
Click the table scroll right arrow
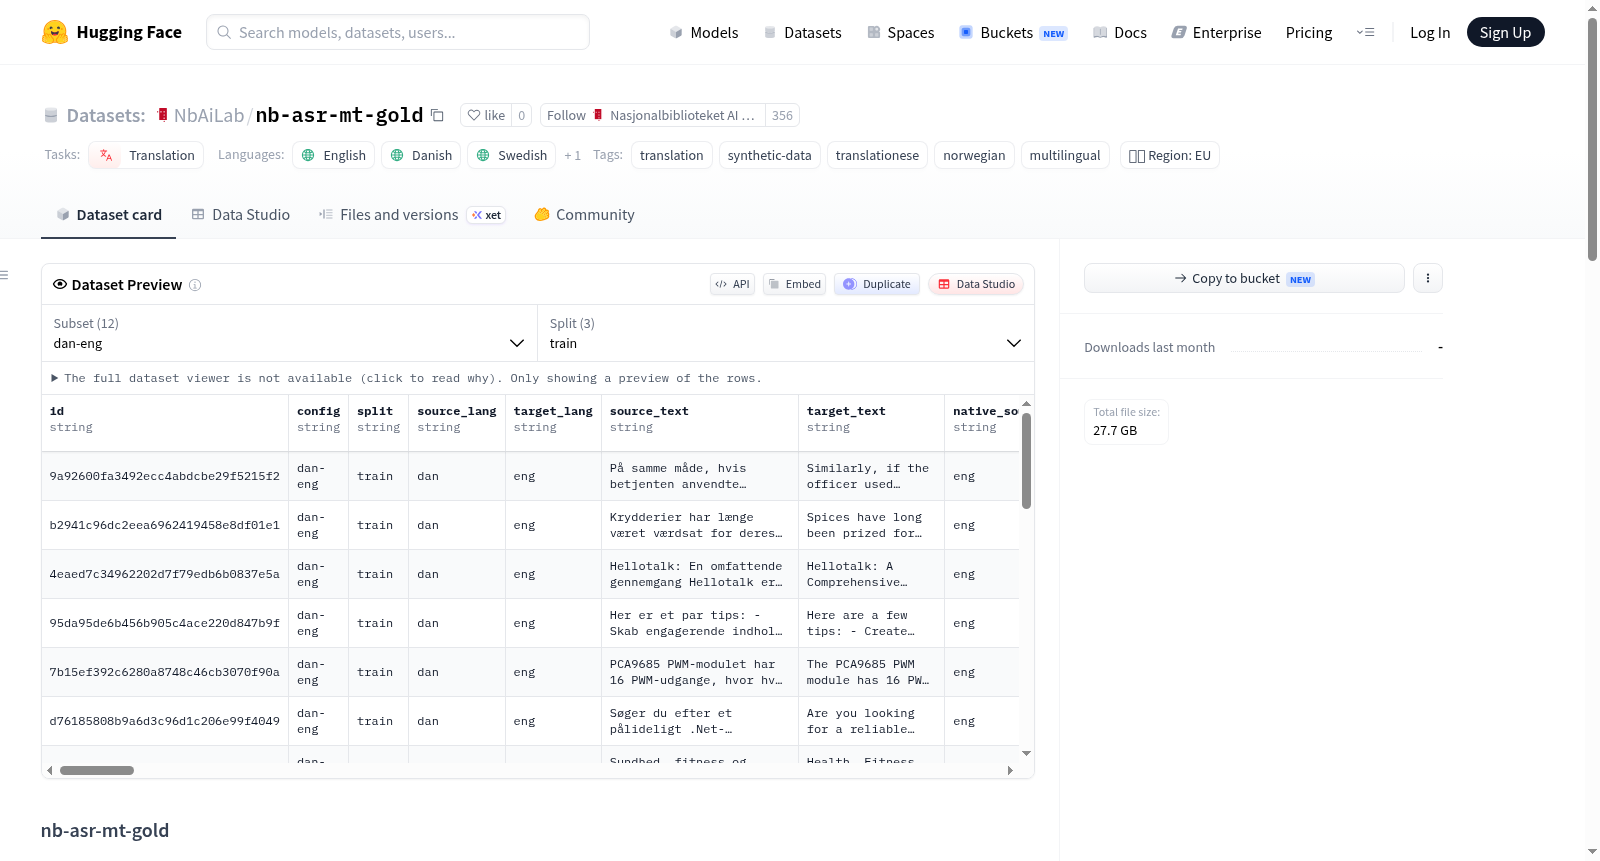point(1010,770)
